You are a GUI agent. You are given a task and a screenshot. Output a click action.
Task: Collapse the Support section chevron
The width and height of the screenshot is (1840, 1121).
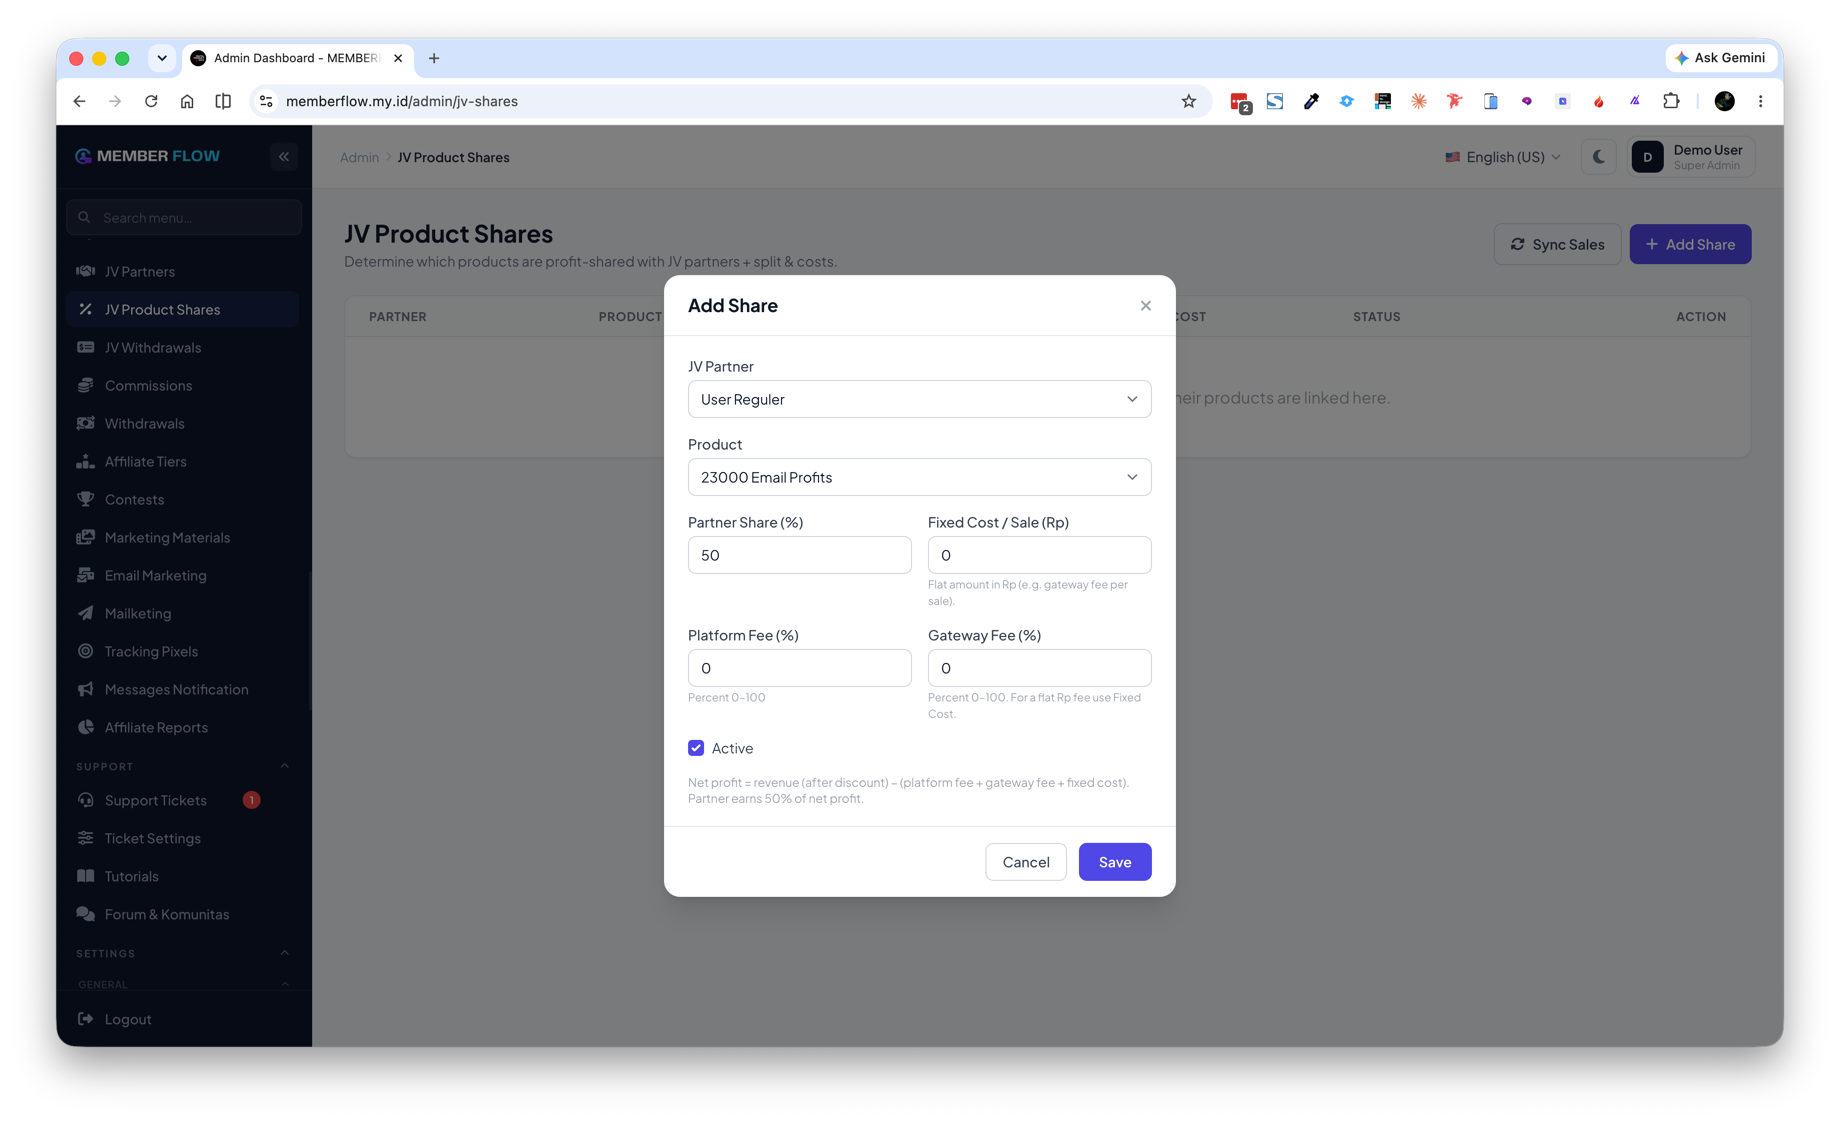[x=285, y=766]
